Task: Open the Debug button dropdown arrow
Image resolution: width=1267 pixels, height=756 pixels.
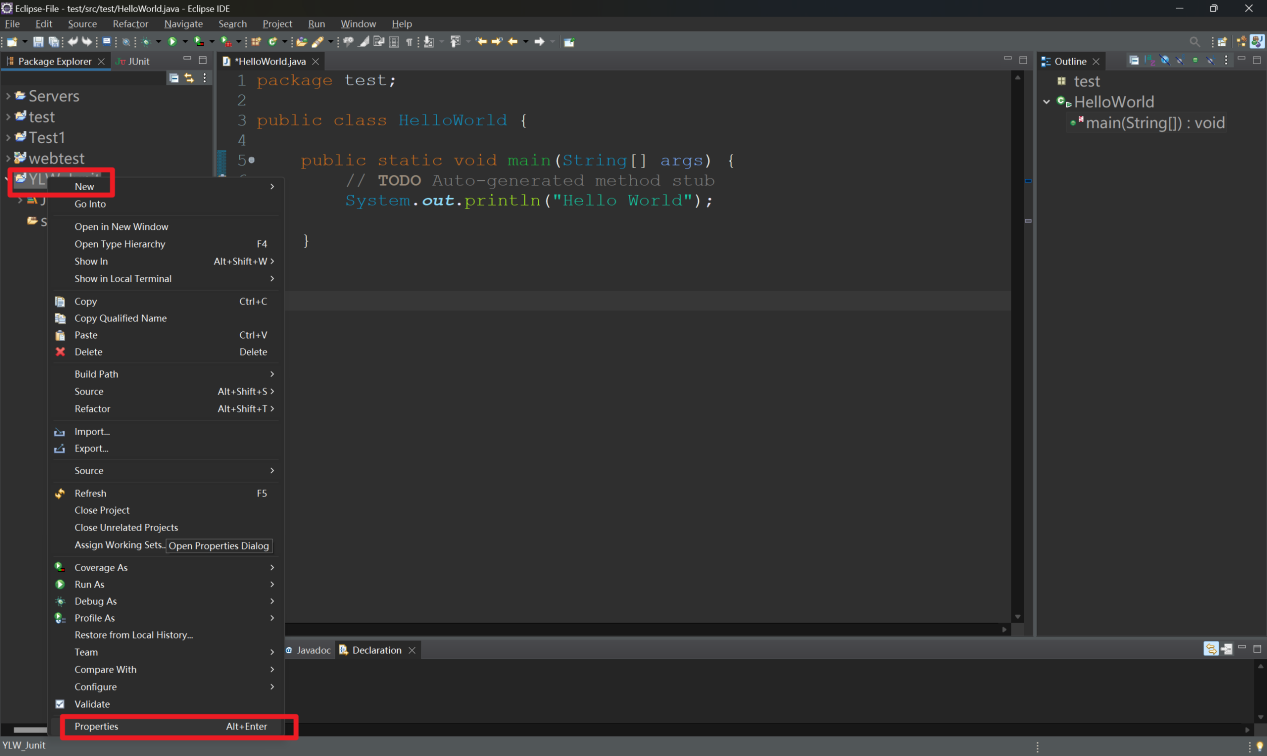Action: pyautogui.click(x=159, y=42)
